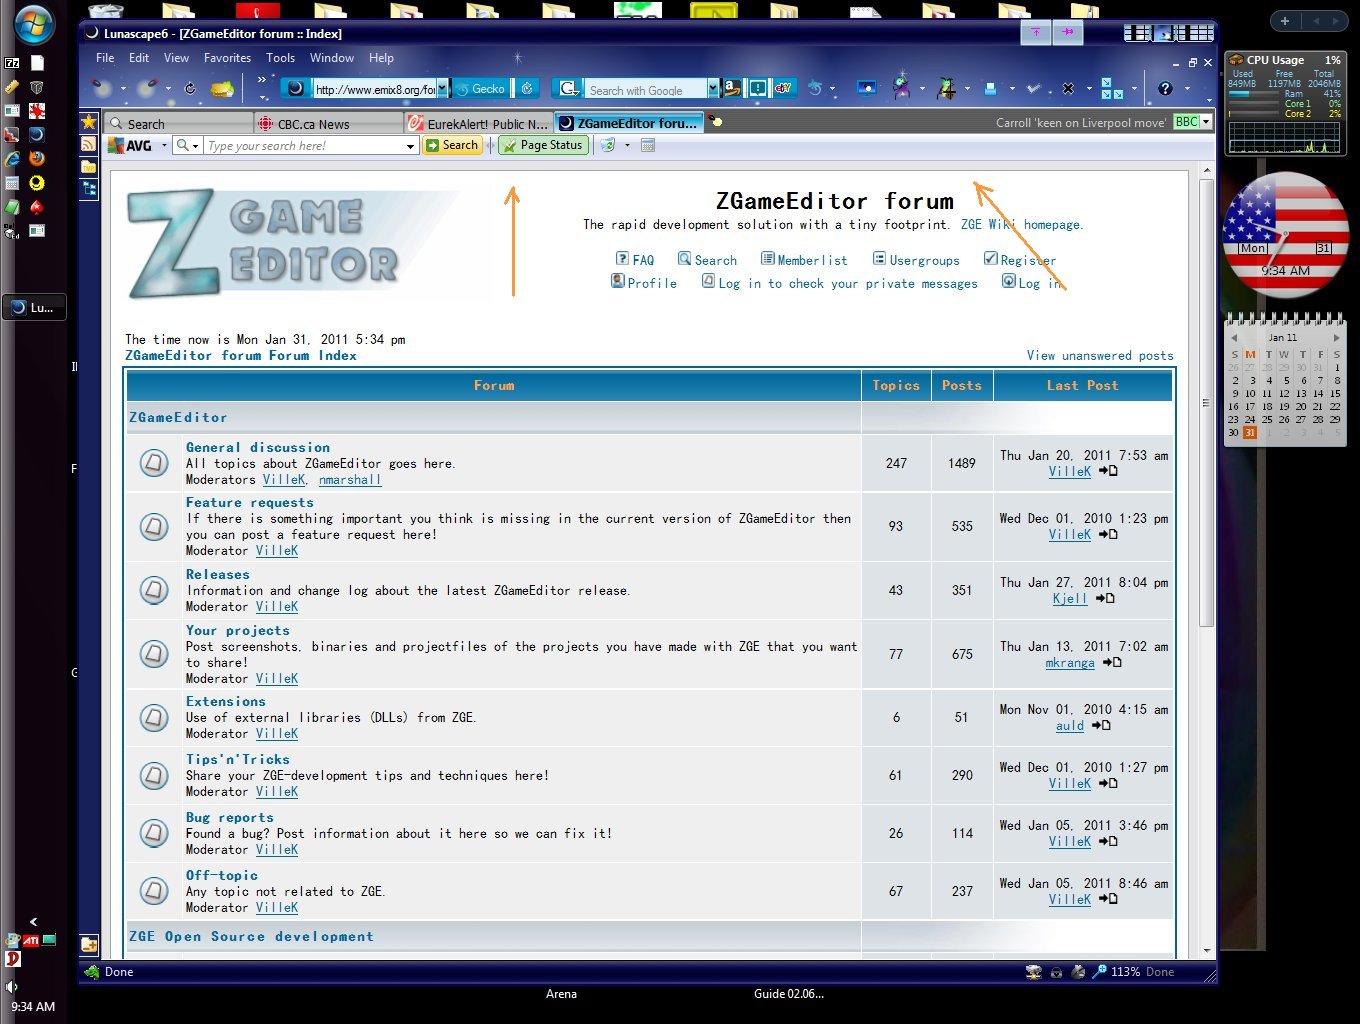Click the Lunascape taskbar button
Image resolution: width=1360 pixels, height=1024 pixels.
tap(34, 307)
